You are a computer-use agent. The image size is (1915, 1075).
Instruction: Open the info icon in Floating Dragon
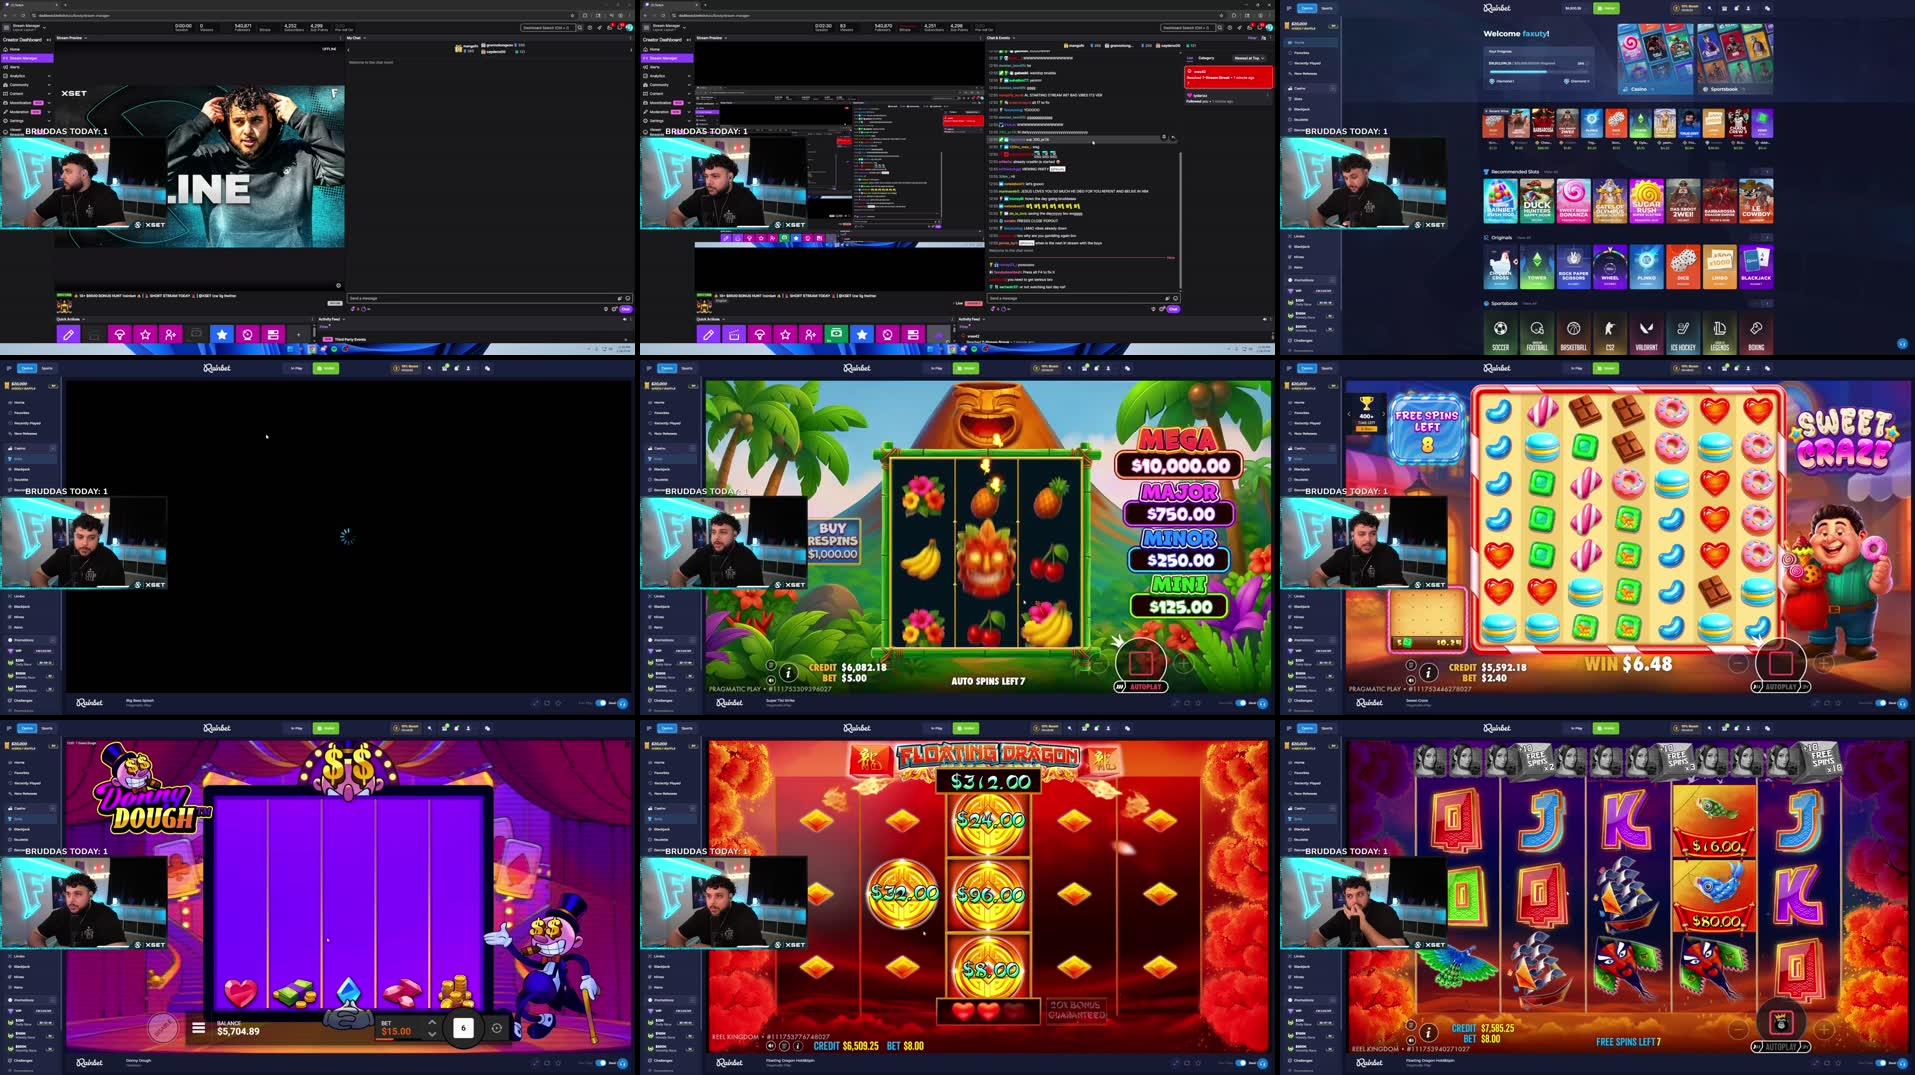797,1046
